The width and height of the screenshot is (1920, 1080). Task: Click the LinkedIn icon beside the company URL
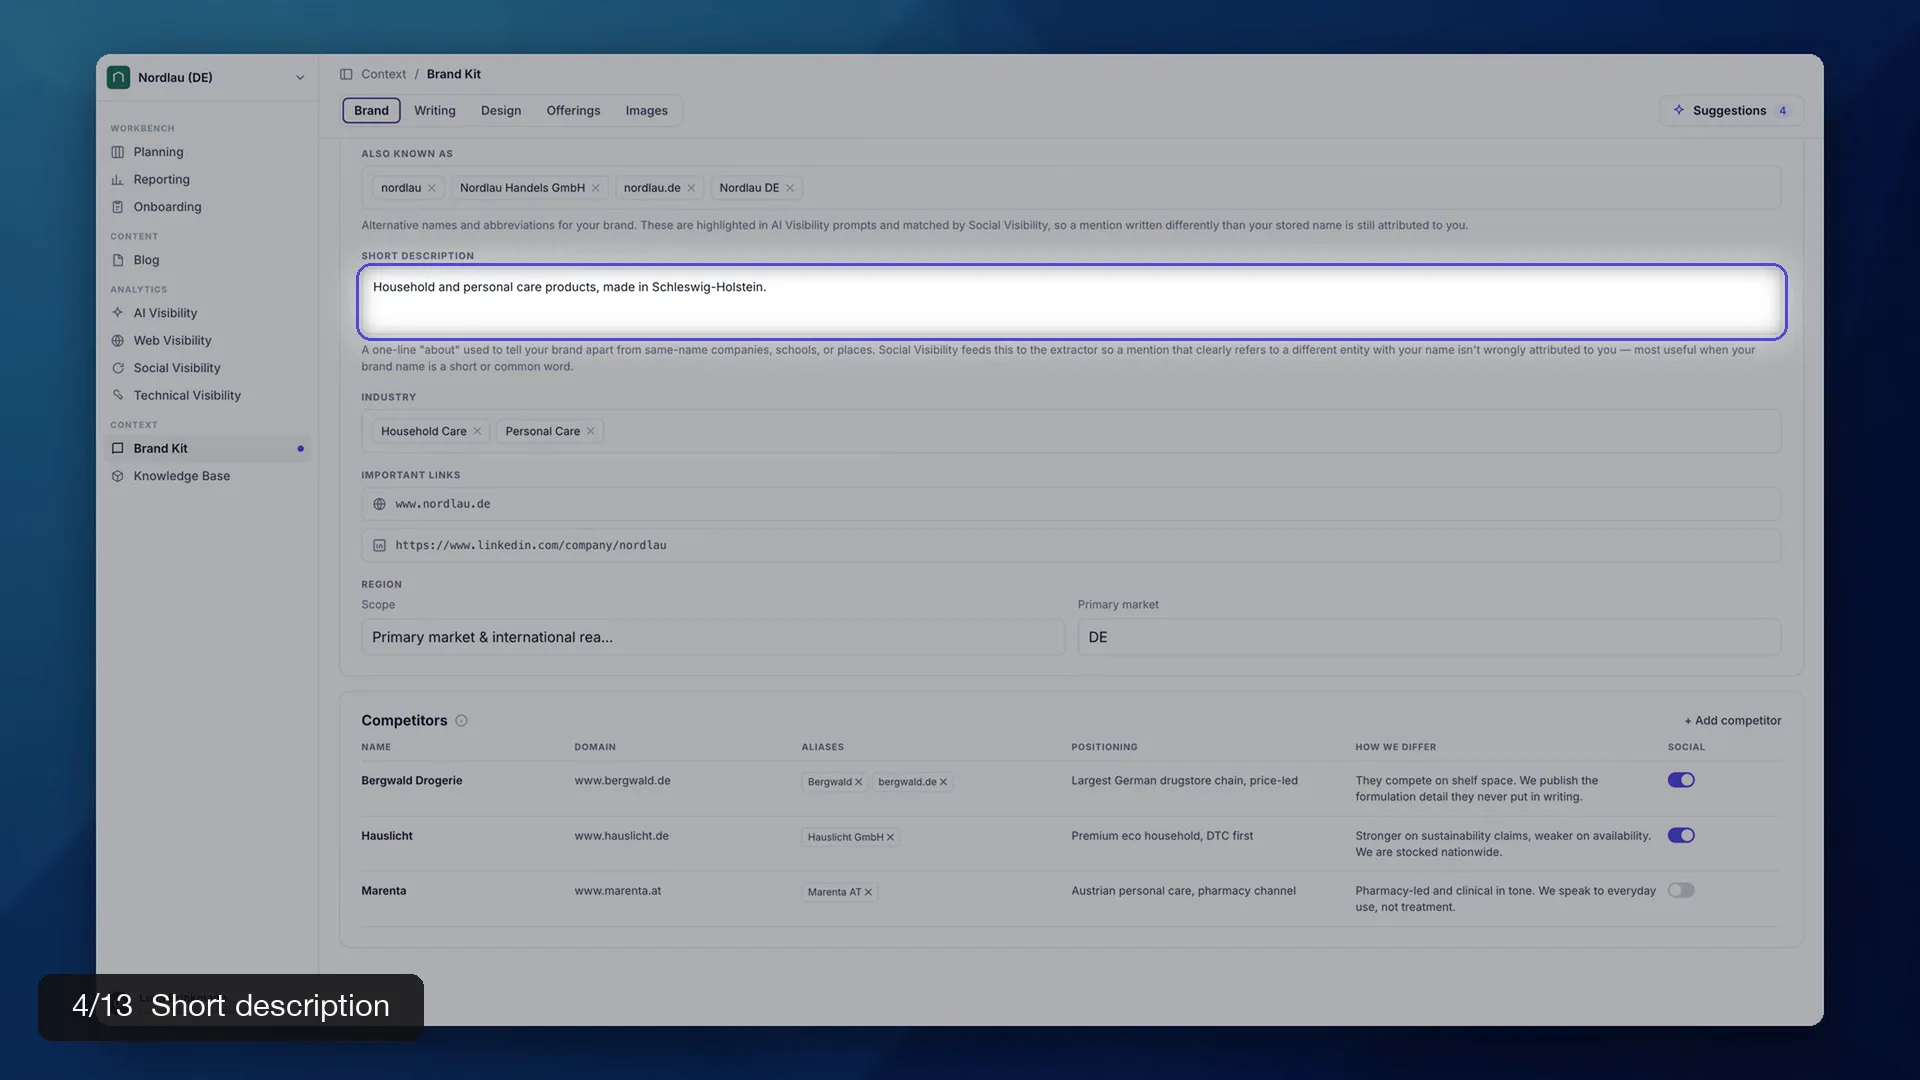pos(379,545)
